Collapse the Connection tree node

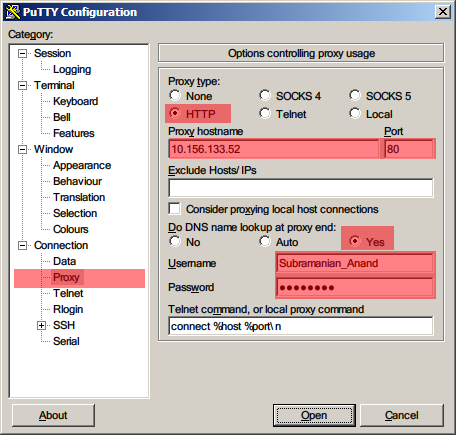coord(22,245)
